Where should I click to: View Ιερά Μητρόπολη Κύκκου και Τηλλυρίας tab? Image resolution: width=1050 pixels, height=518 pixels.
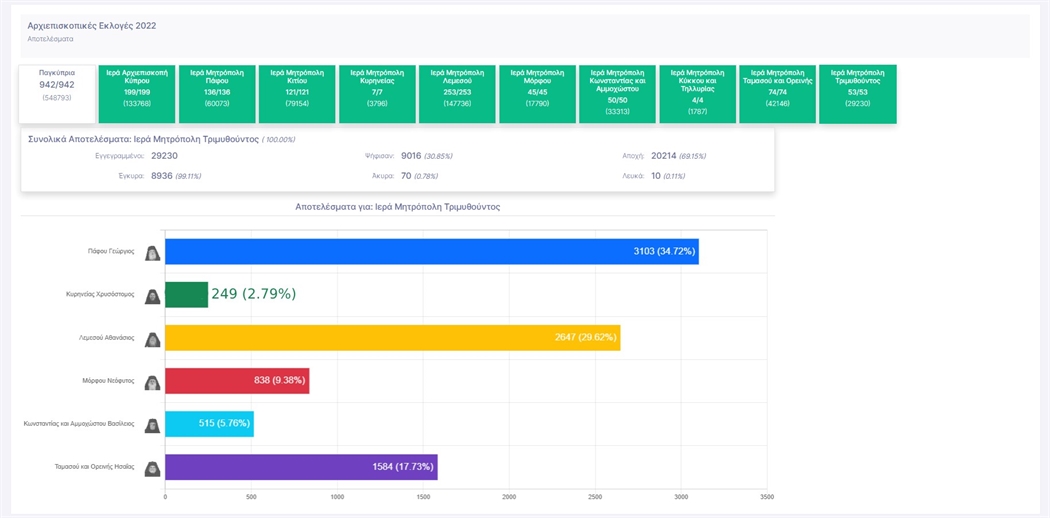697,94
